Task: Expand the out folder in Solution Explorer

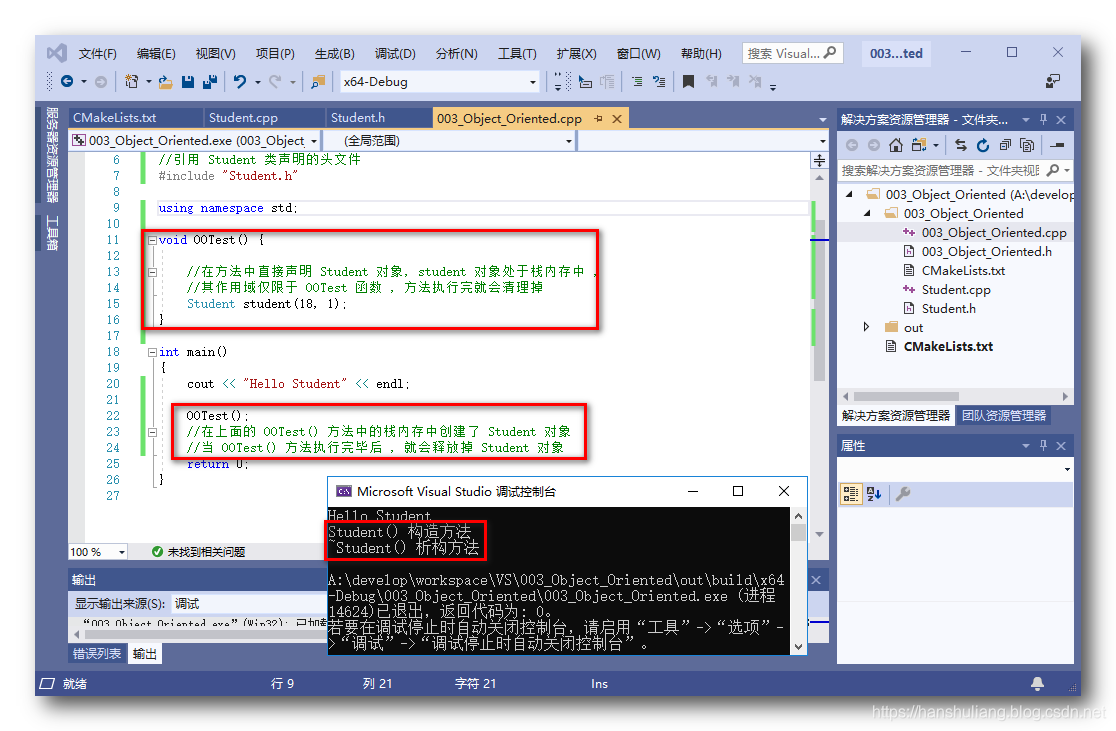Action: click(x=866, y=327)
